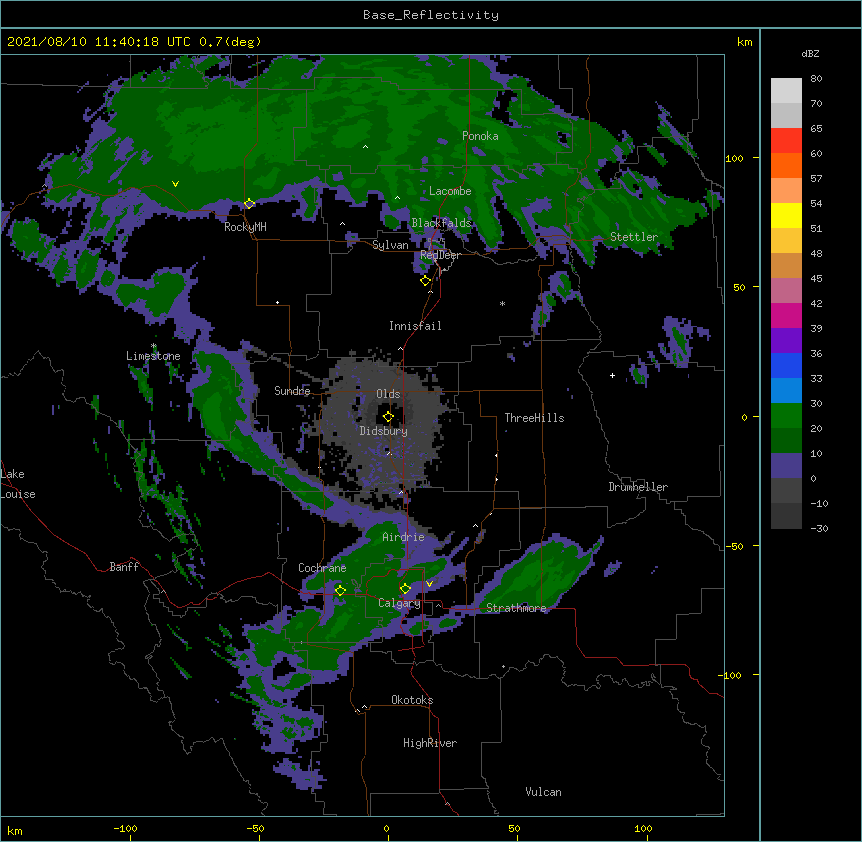Viewport: 862px width, 842px height.
Task: Click the dBZ legend heading
Action: pyautogui.click(x=810, y=53)
